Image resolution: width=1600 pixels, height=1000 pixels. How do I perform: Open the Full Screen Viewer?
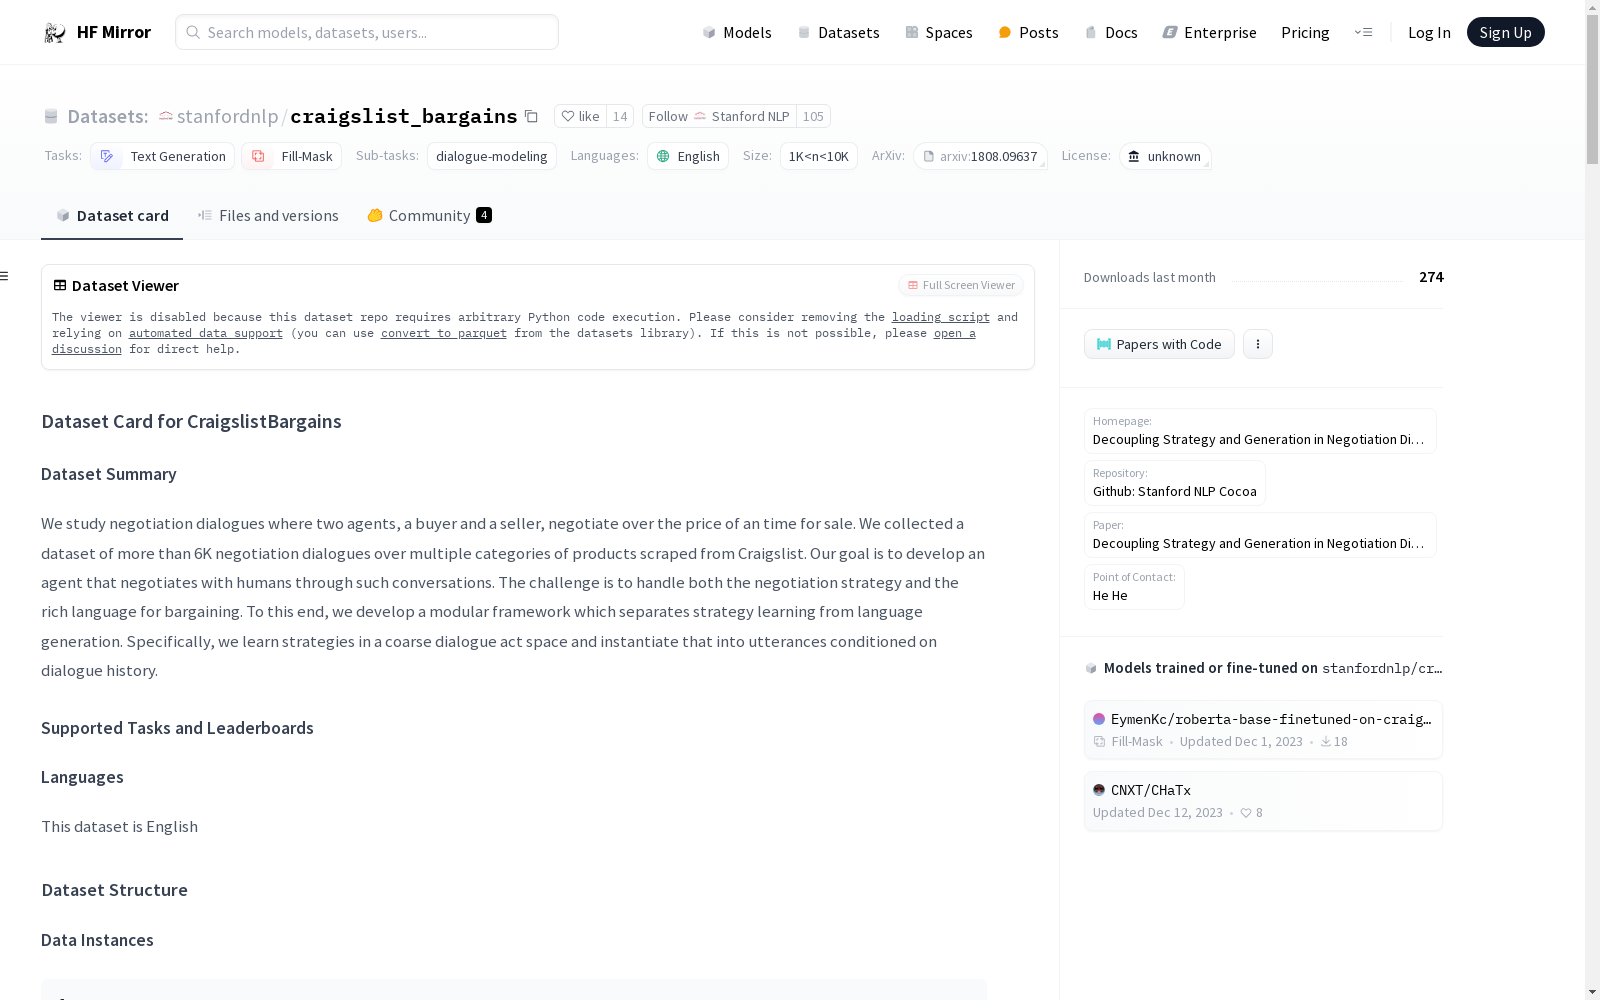point(959,285)
